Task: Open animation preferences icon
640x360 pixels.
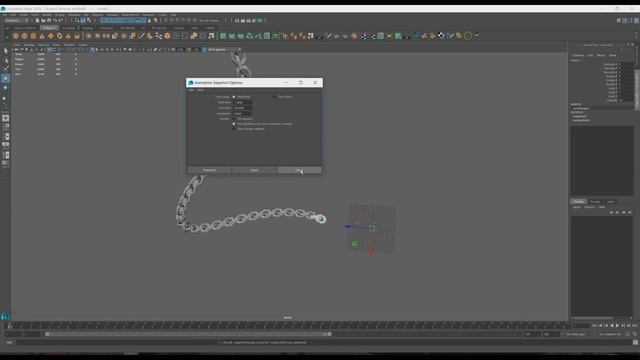Action: click(x=635, y=334)
